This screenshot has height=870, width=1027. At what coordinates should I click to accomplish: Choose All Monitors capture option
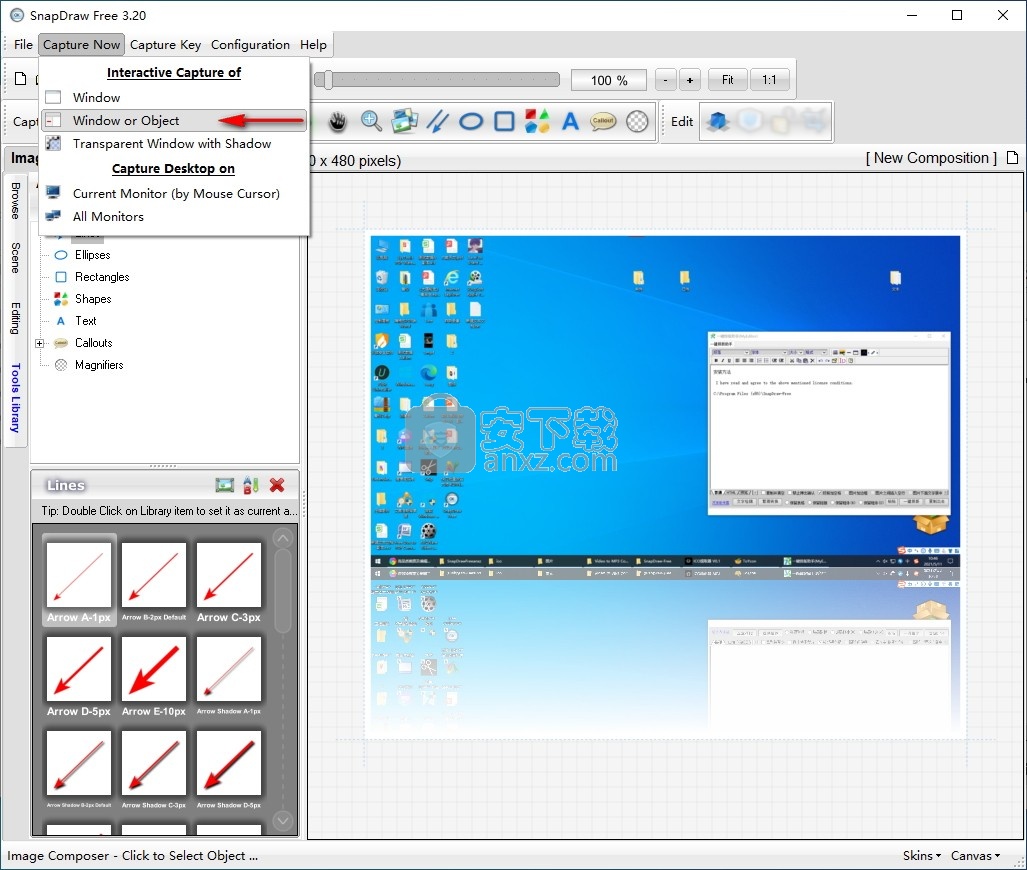coord(174,217)
